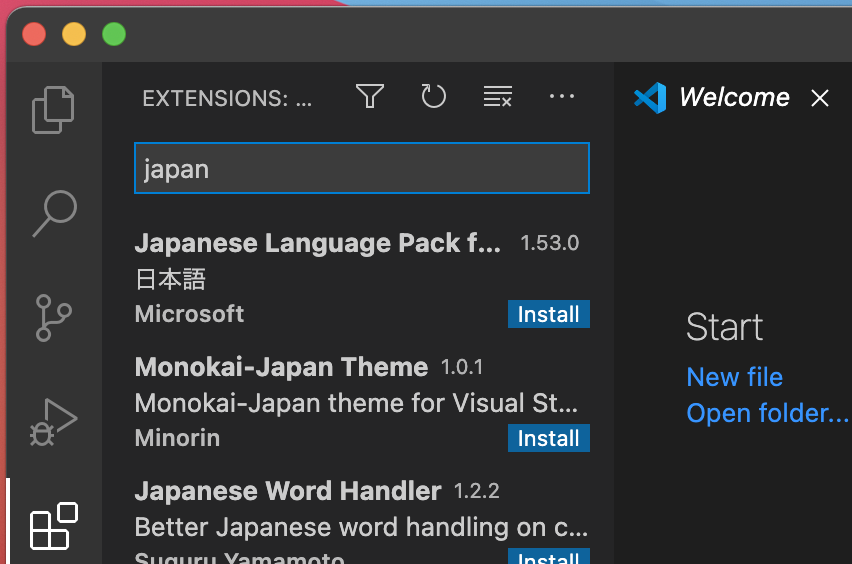Click the red close window button
This screenshot has width=852, height=564.
pos(34,34)
